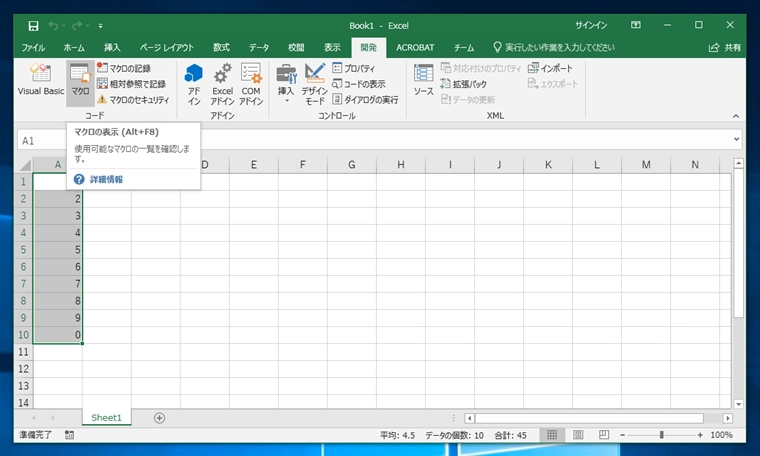Click 対応付けのプロパティ
The height and width of the screenshot is (456, 760).
[481, 68]
